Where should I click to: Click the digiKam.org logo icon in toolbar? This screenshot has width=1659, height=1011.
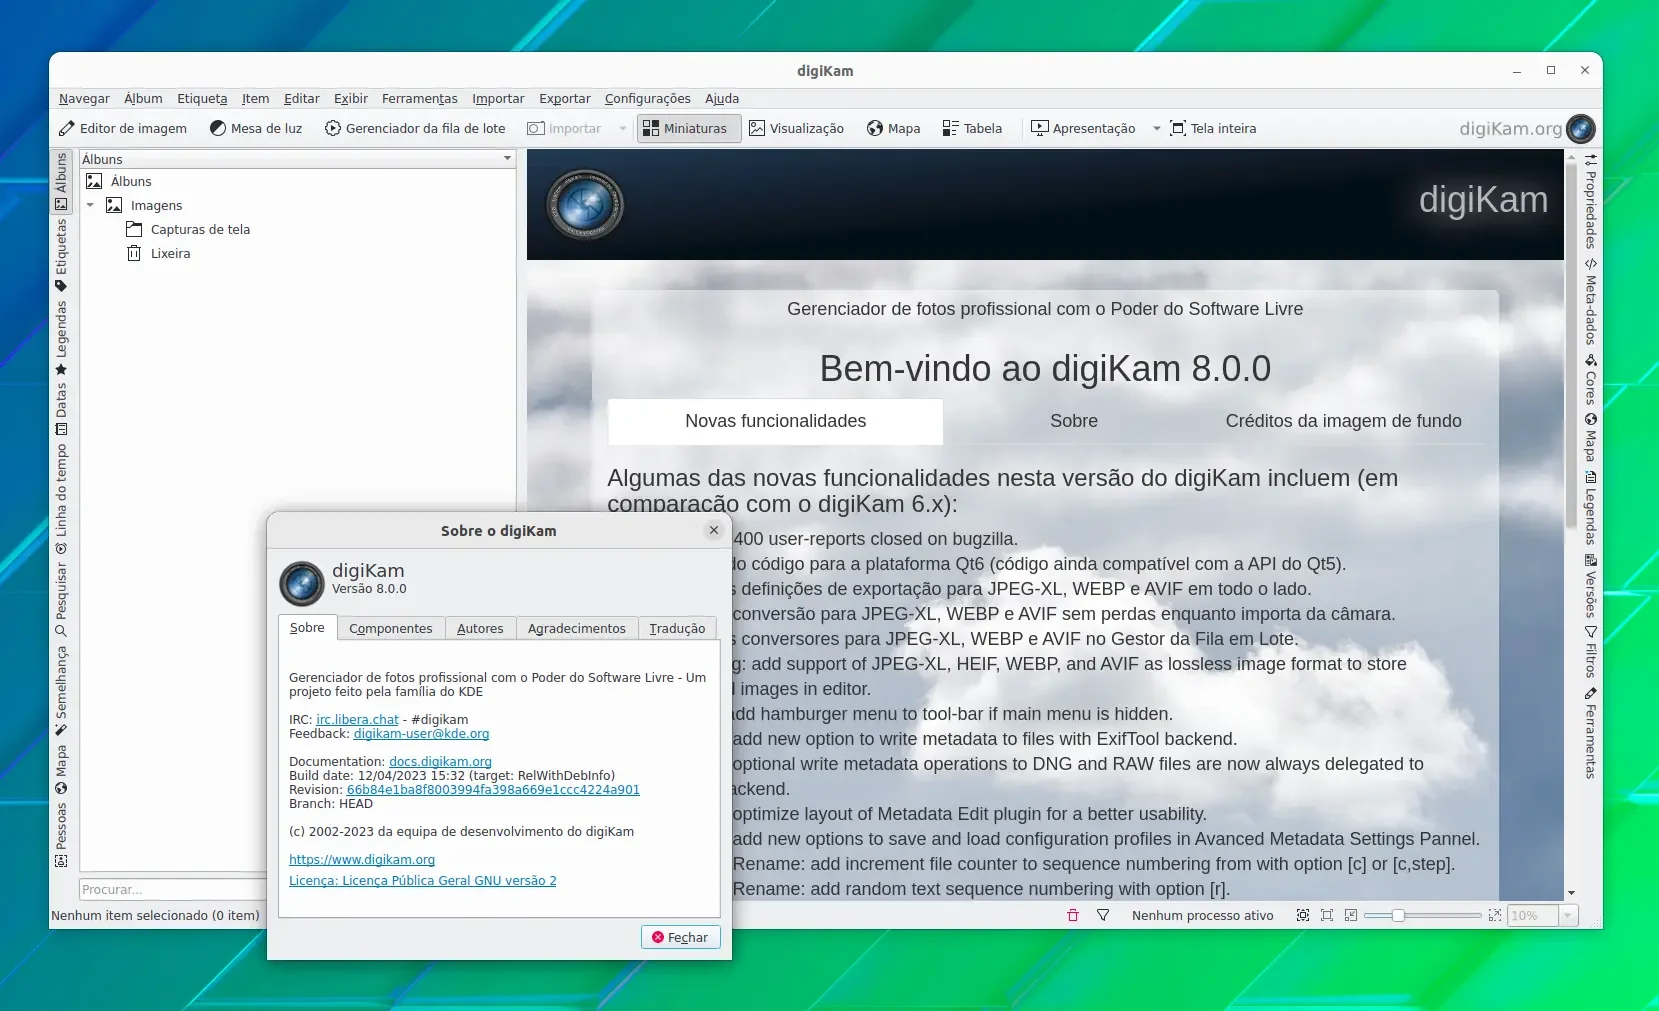point(1581,128)
